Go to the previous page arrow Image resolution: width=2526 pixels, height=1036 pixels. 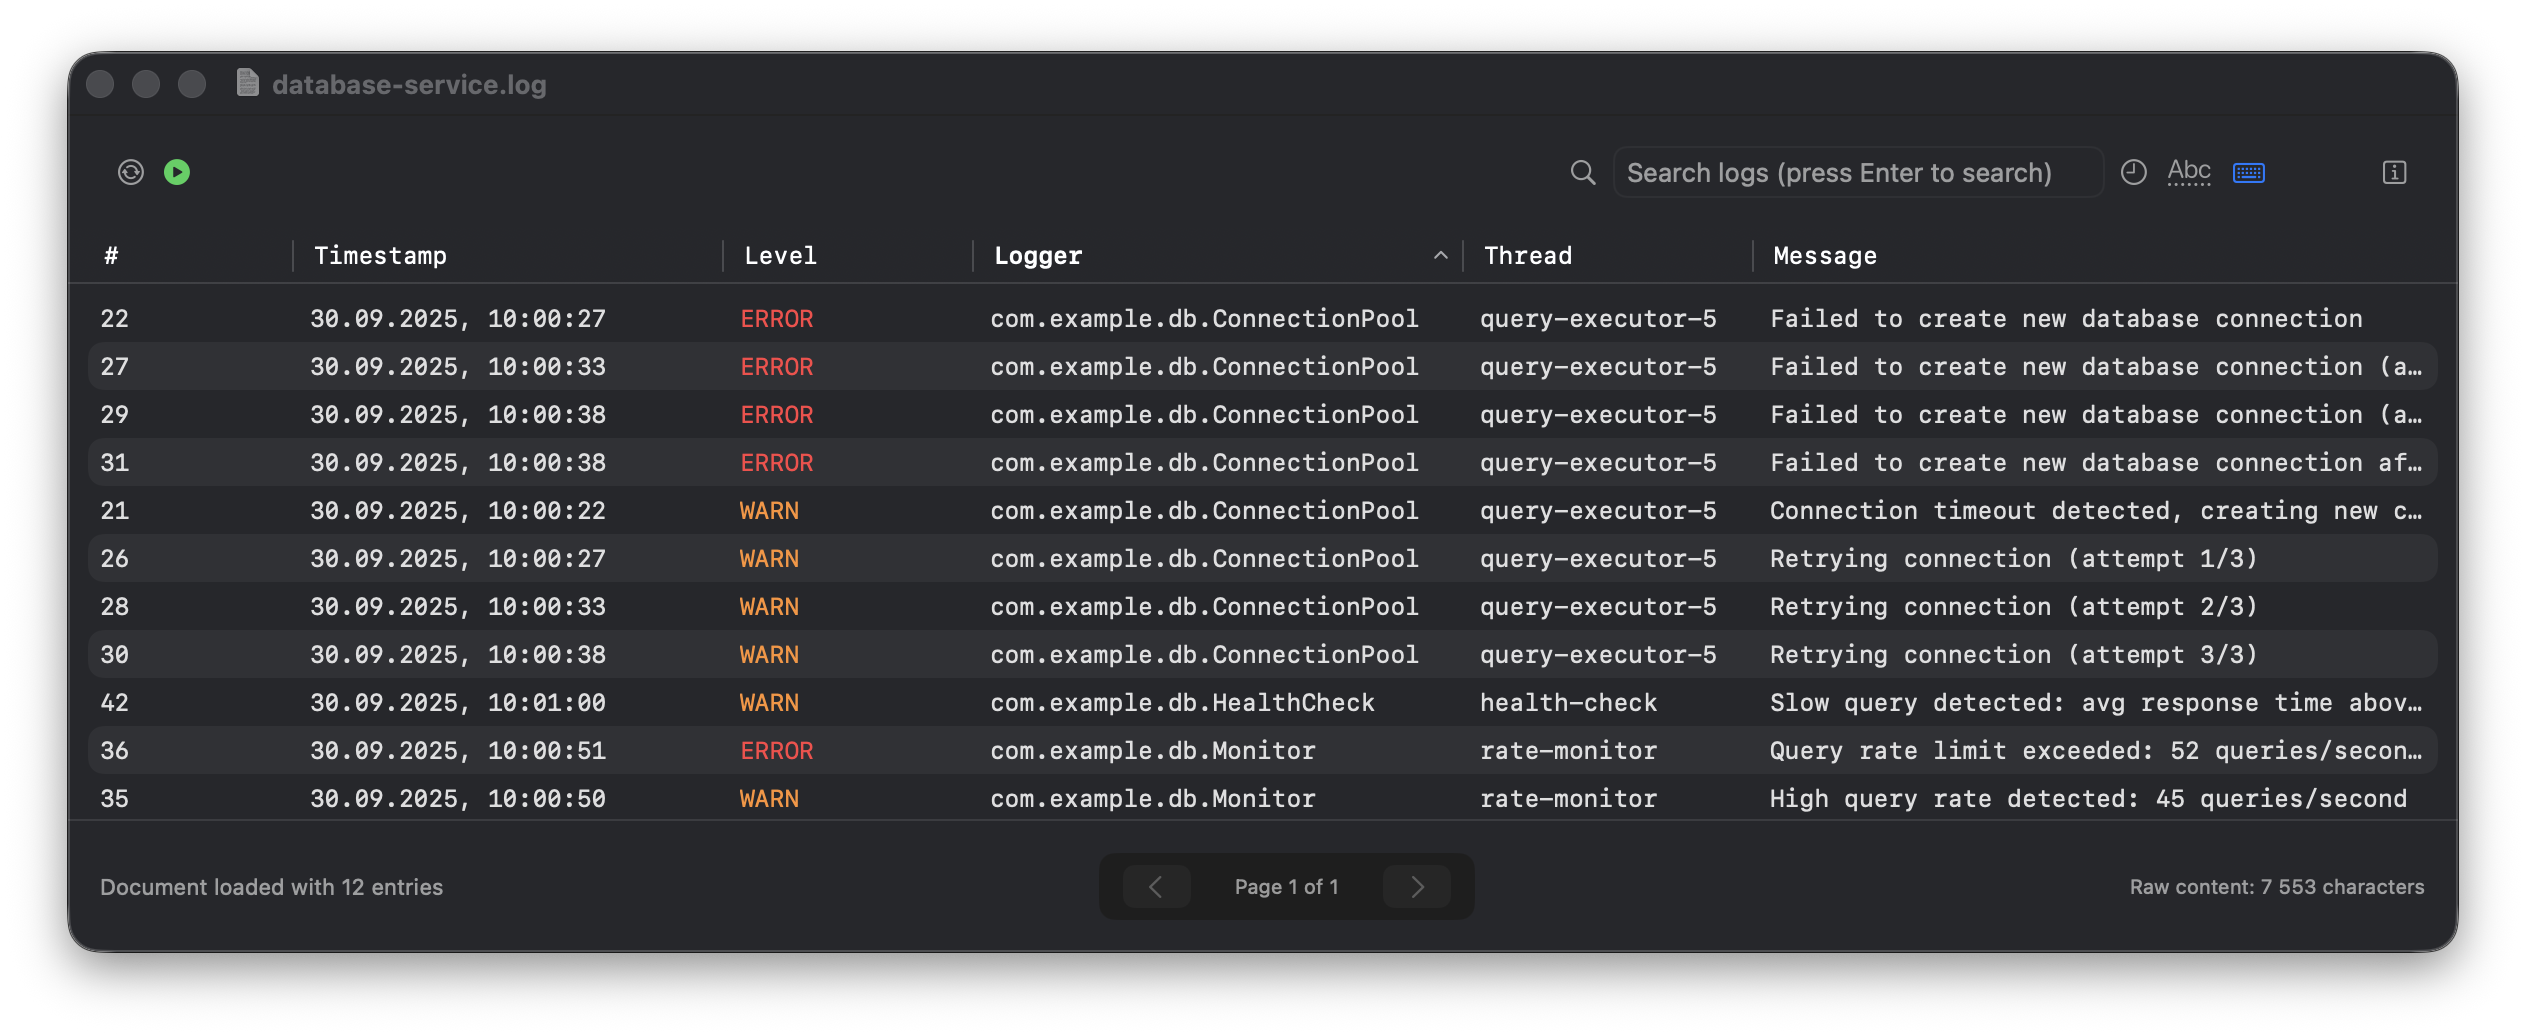(1156, 887)
